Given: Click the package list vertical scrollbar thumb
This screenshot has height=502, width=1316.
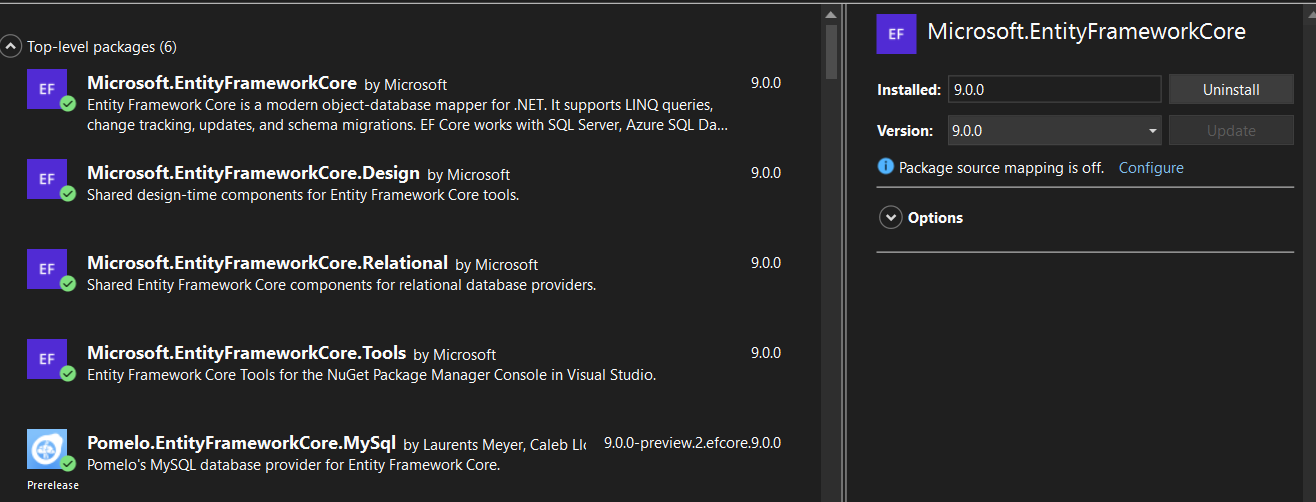Looking at the screenshot, I should click(x=830, y=50).
